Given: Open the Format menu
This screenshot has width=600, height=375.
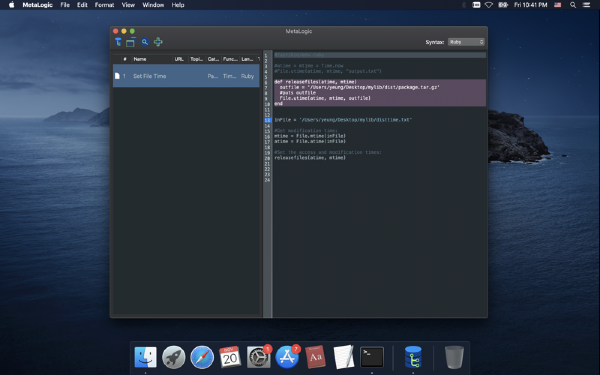Looking at the screenshot, I should [x=104, y=5].
